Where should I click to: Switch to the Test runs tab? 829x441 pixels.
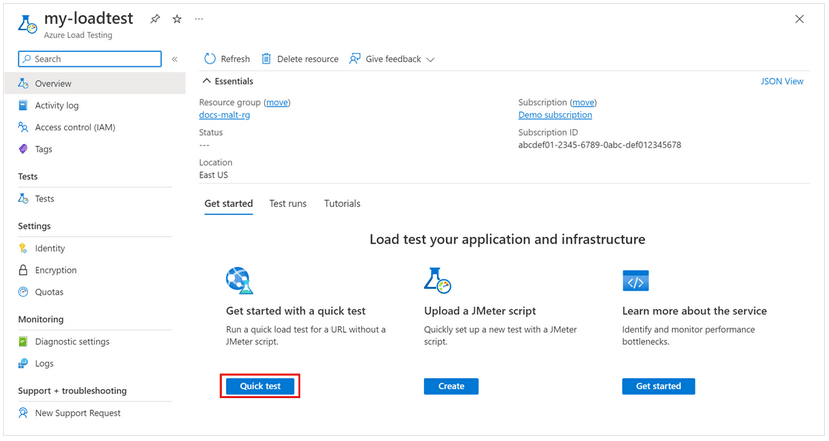[x=288, y=204]
